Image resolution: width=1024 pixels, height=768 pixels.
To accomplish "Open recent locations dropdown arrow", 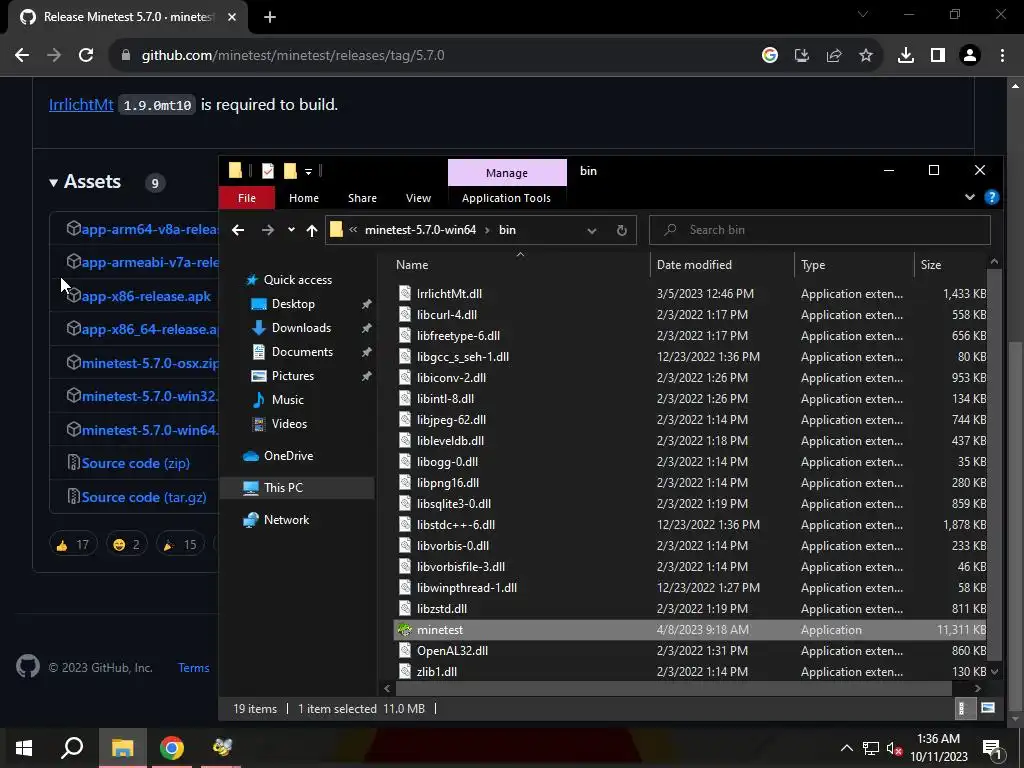I will point(291,230).
